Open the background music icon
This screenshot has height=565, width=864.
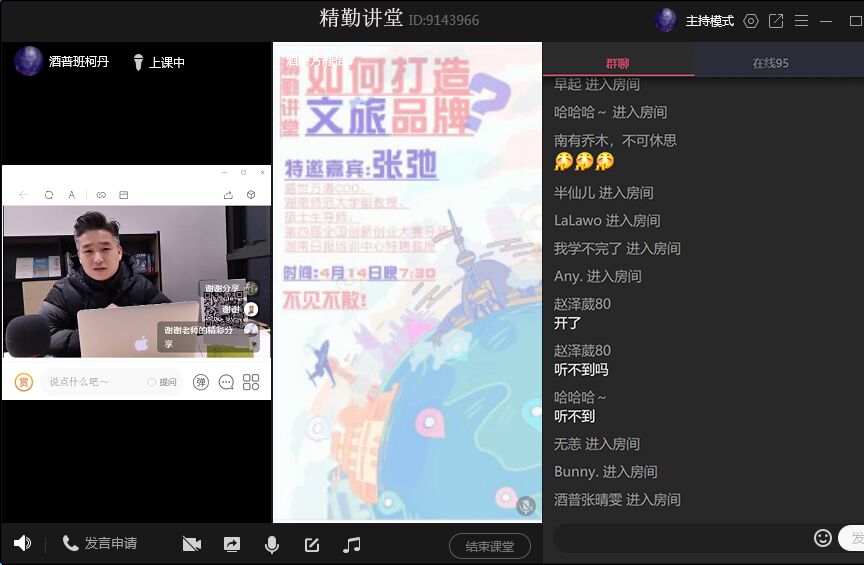[351, 544]
